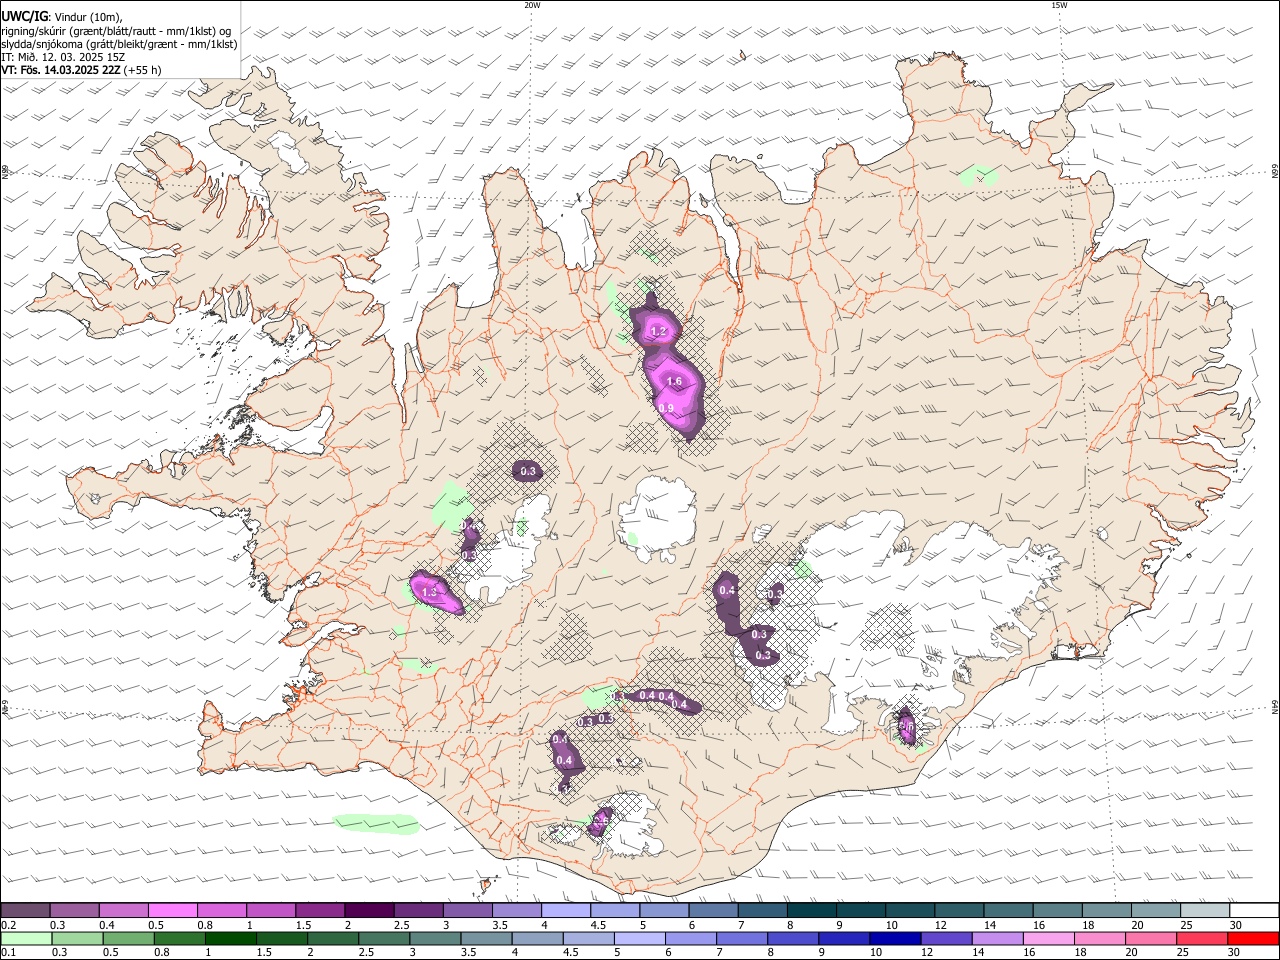Viewport: 1280px width, 960px height.
Task: Pick snow legend swatch between 0.8 and 1
Action: [221, 910]
